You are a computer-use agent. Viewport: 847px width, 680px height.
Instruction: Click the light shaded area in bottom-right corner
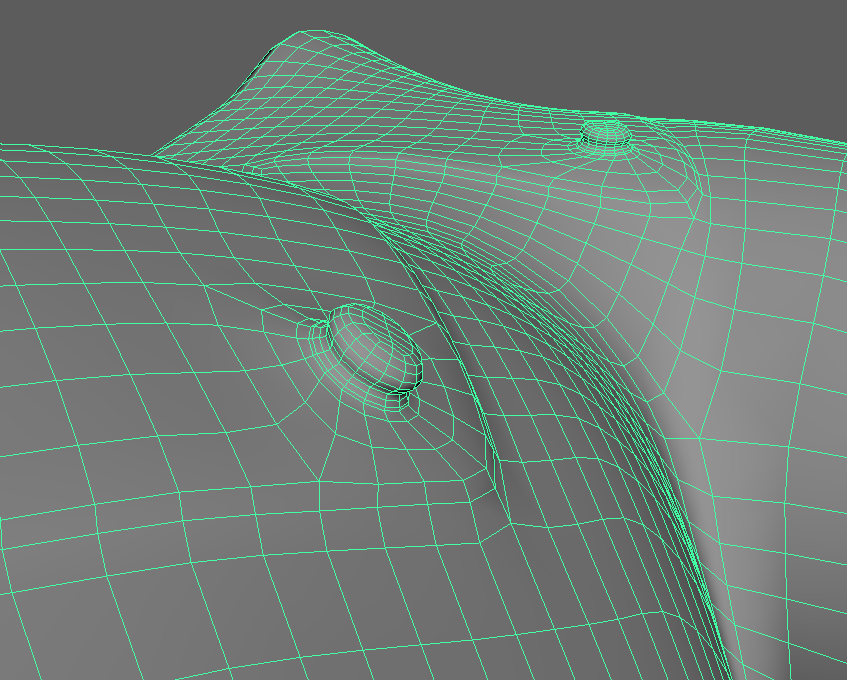(x=800, y=620)
